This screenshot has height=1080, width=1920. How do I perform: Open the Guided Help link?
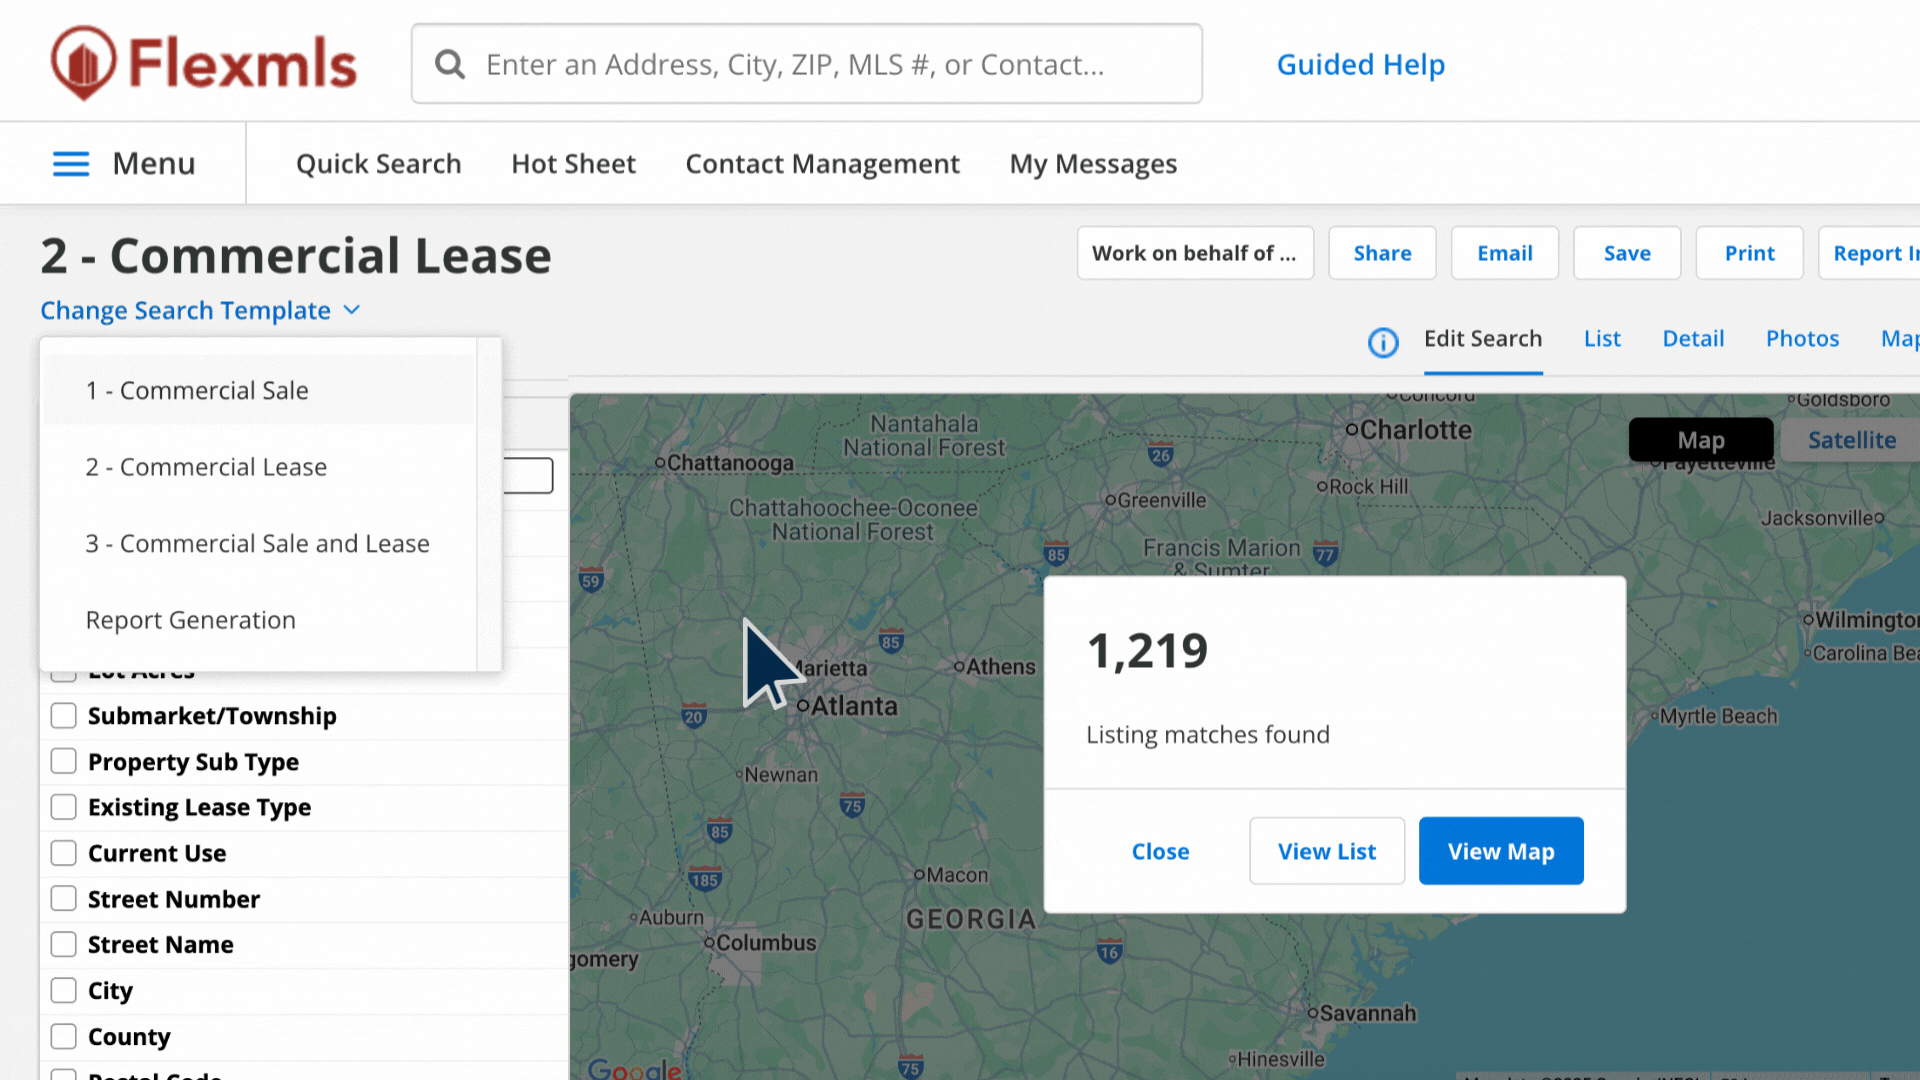[1360, 65]
